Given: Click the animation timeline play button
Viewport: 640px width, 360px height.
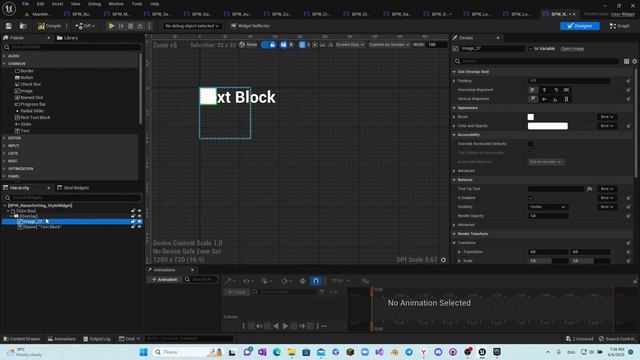Looking at the screenshot, I should pos(285,326).
